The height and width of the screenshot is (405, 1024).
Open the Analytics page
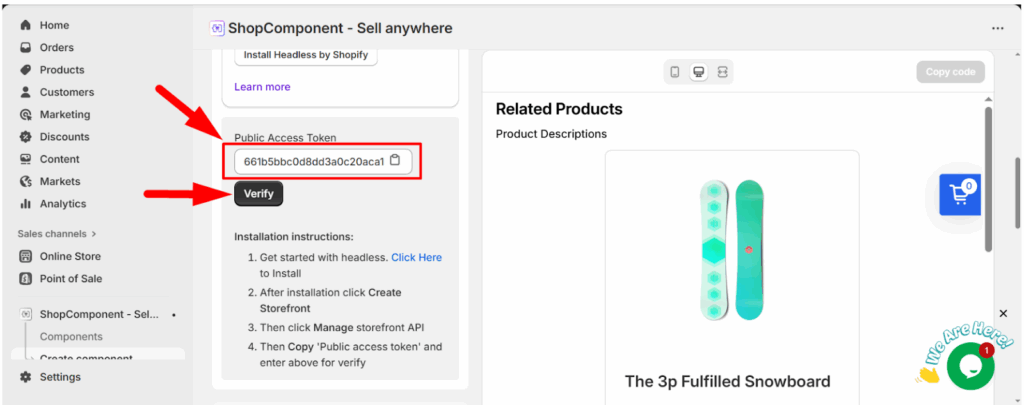[64, 204]
